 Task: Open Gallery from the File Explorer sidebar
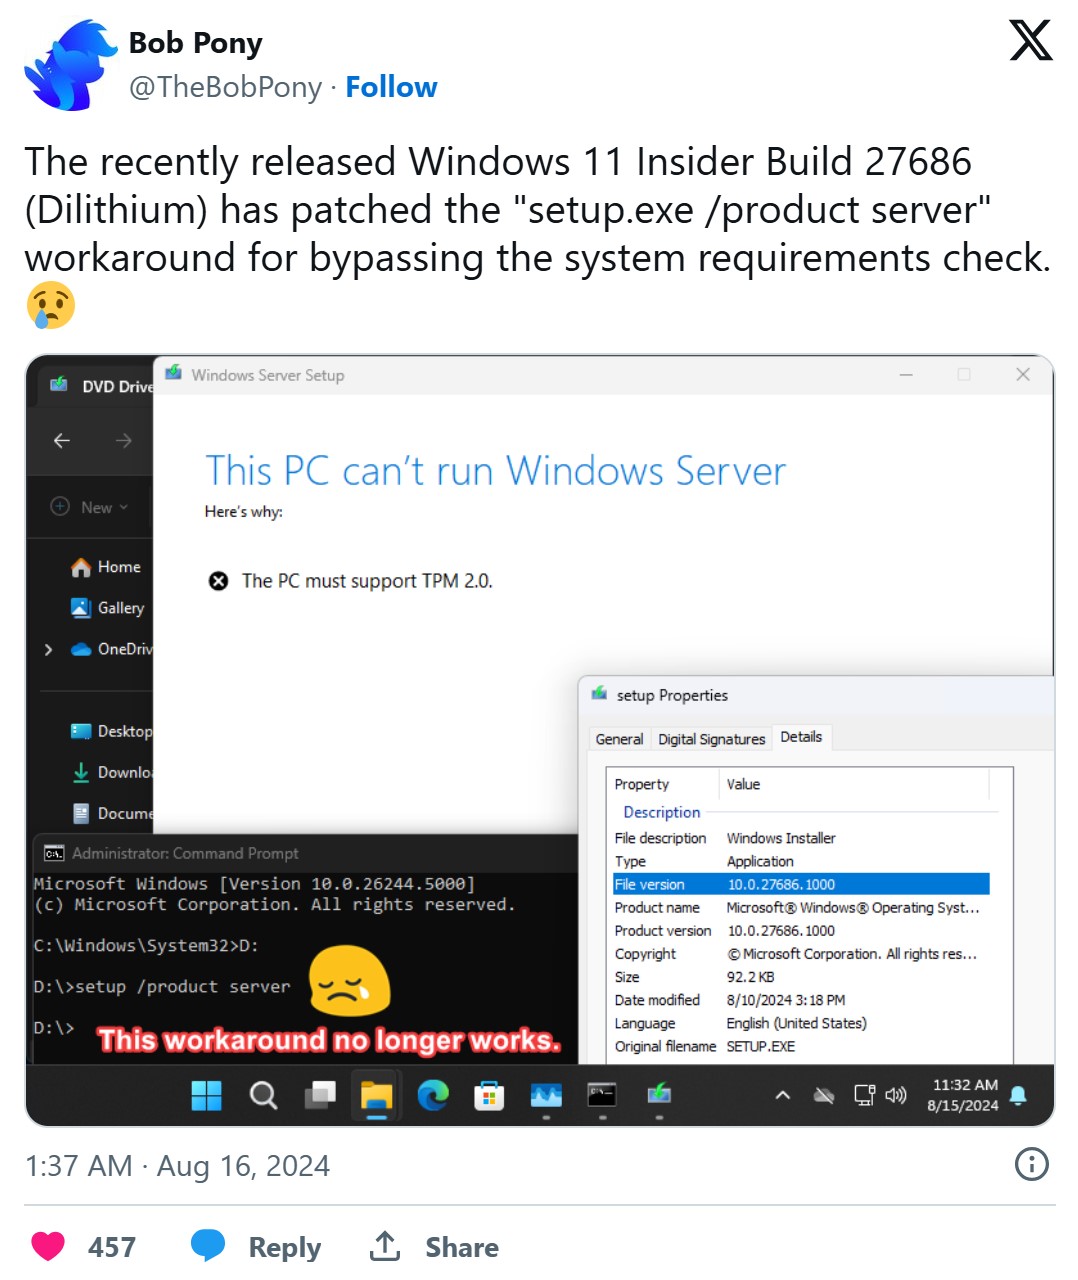[x=122, y=608]
